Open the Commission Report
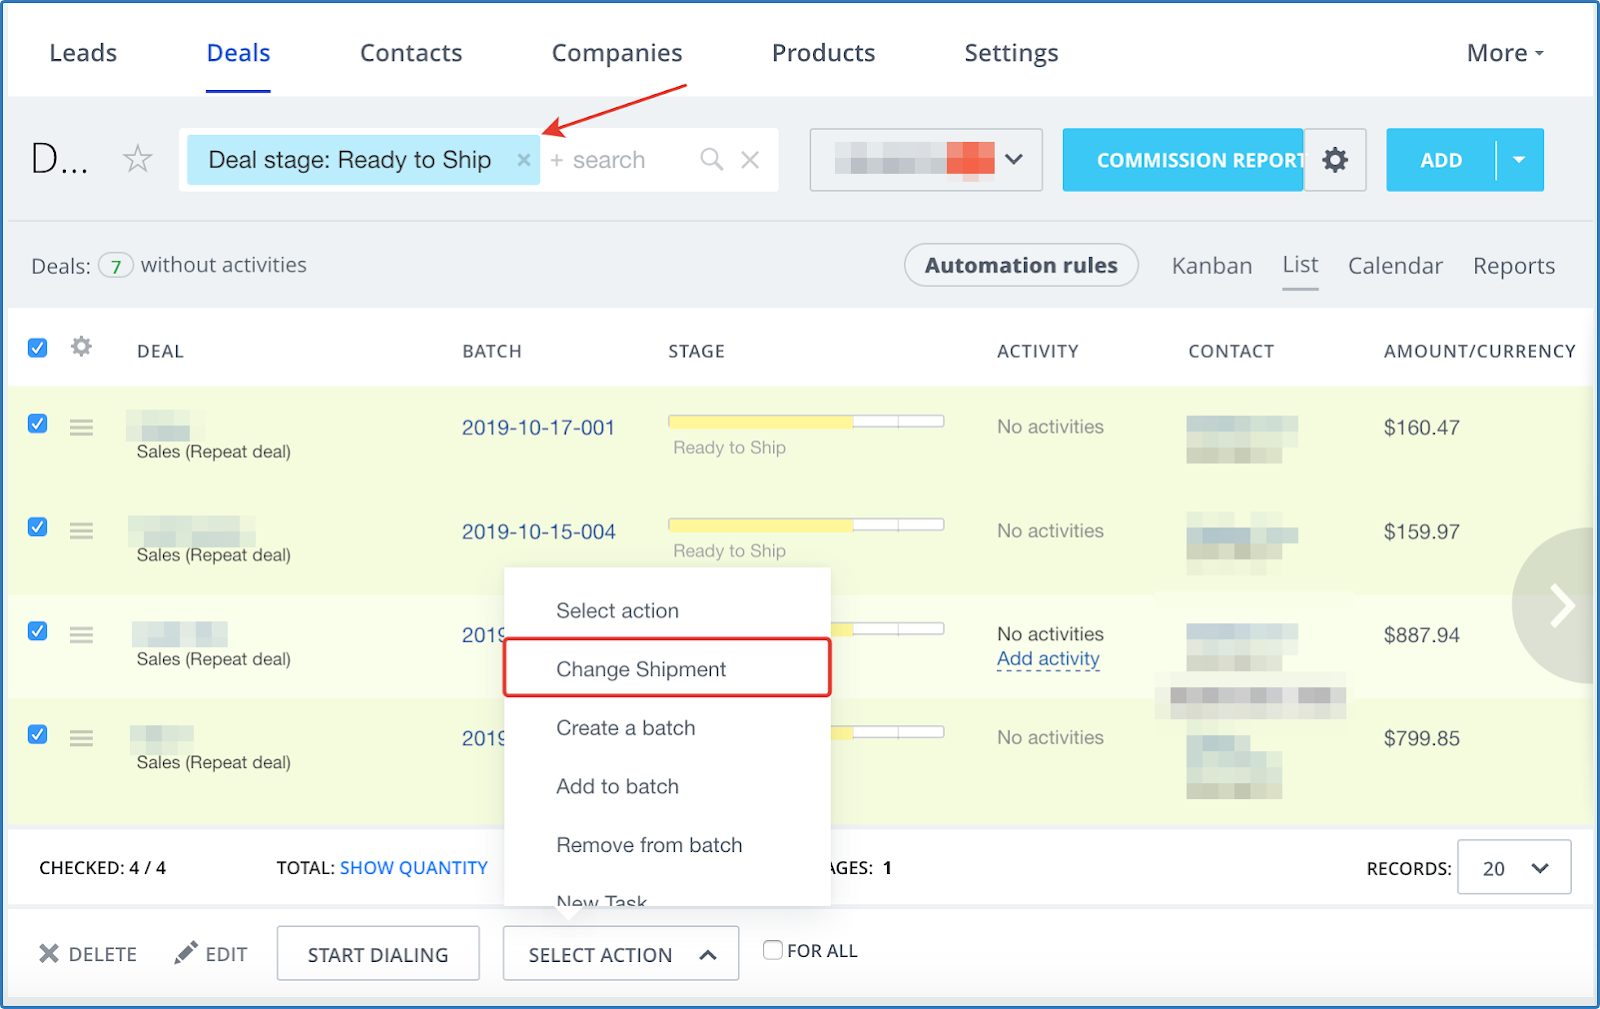 [1183, 160]
